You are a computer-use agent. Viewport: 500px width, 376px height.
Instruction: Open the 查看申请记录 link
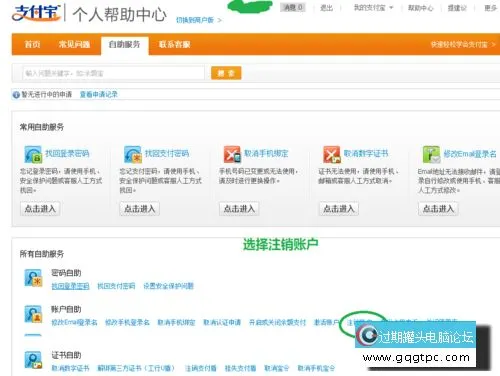pos(99,94)
